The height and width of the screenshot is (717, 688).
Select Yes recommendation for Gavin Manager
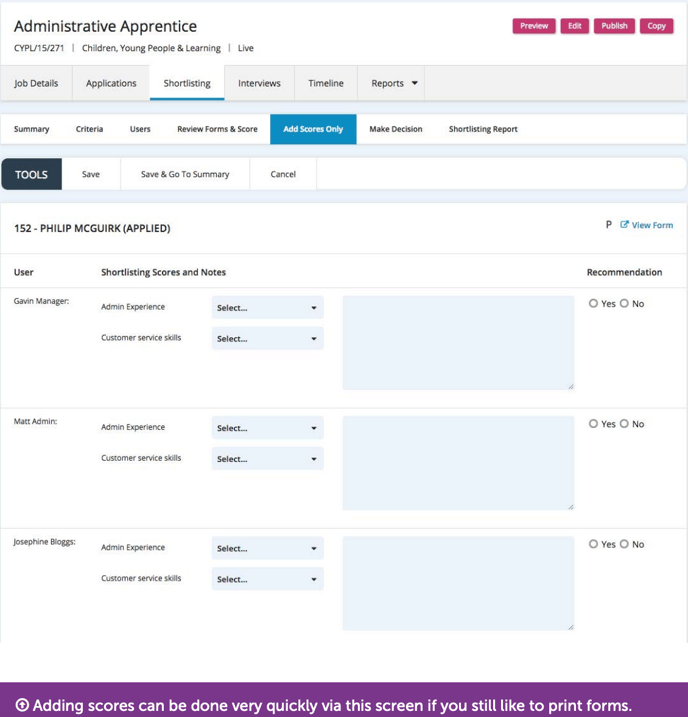tap(593, 303)
